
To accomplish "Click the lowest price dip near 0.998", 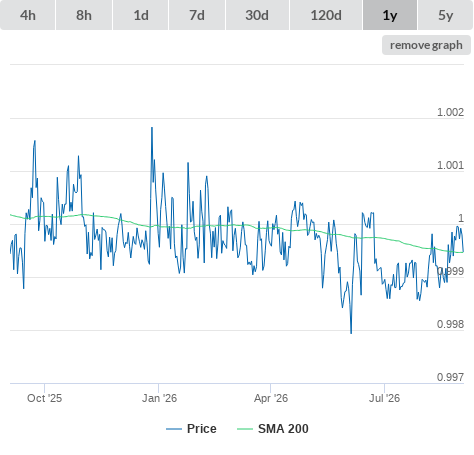I will [x=351, y=332].
